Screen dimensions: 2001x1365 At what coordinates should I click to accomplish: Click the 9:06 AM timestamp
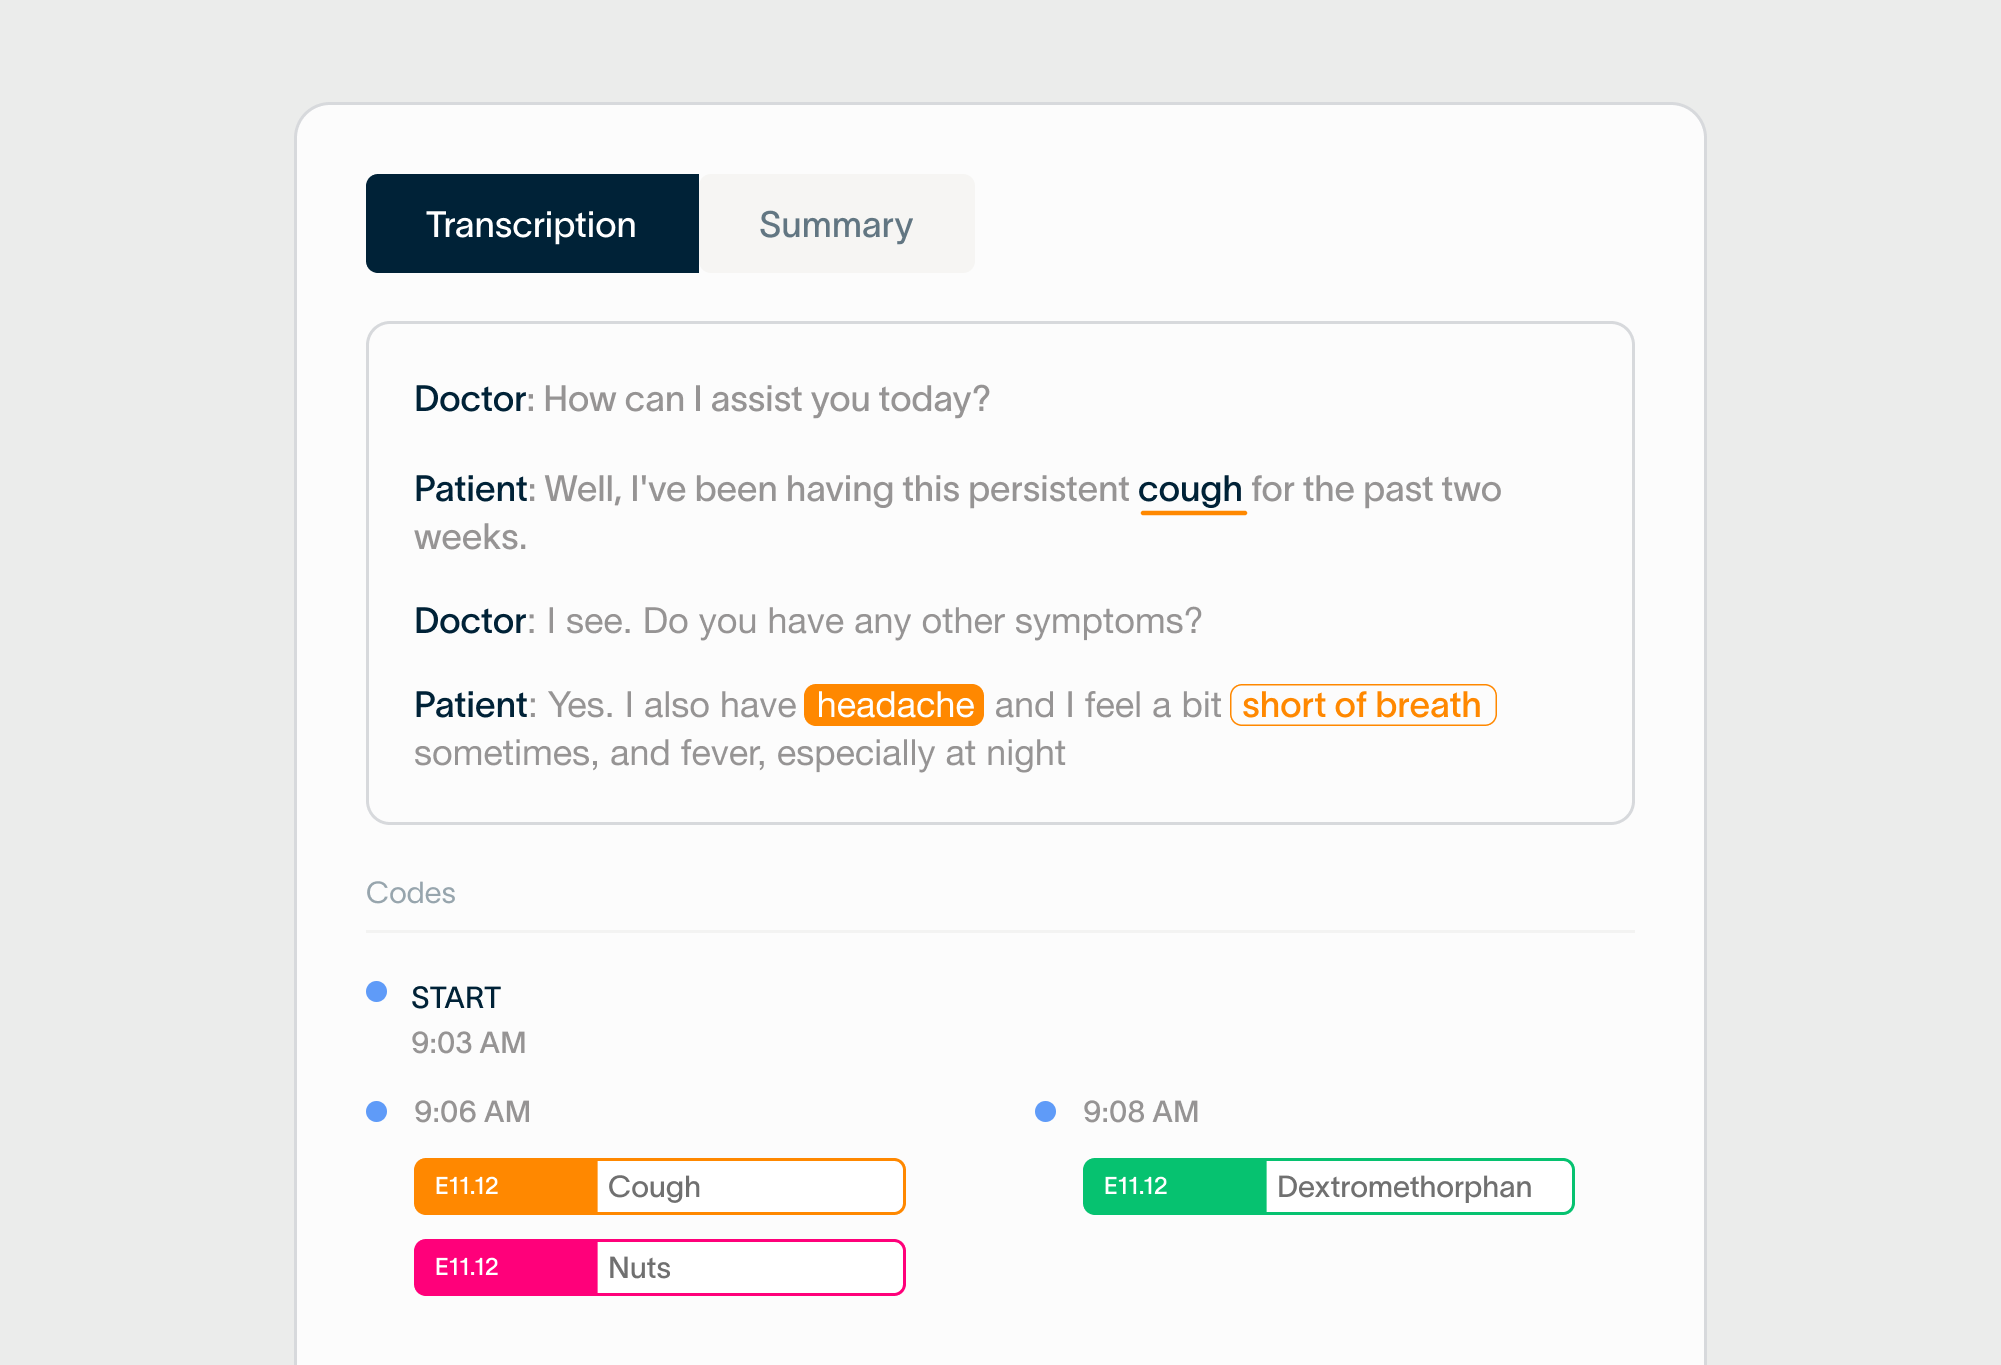[472, 1112]
